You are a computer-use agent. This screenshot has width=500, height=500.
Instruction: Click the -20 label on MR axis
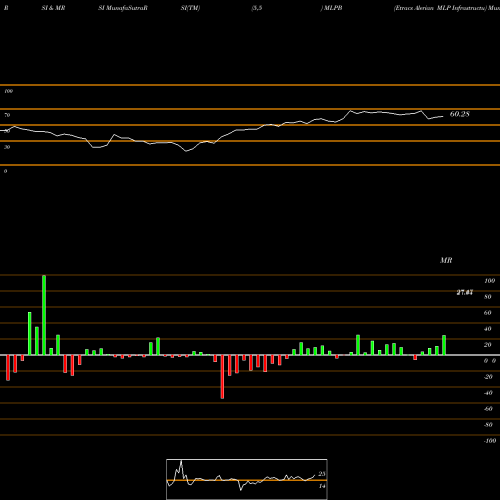pyautogui.click(x=488, y=377)
